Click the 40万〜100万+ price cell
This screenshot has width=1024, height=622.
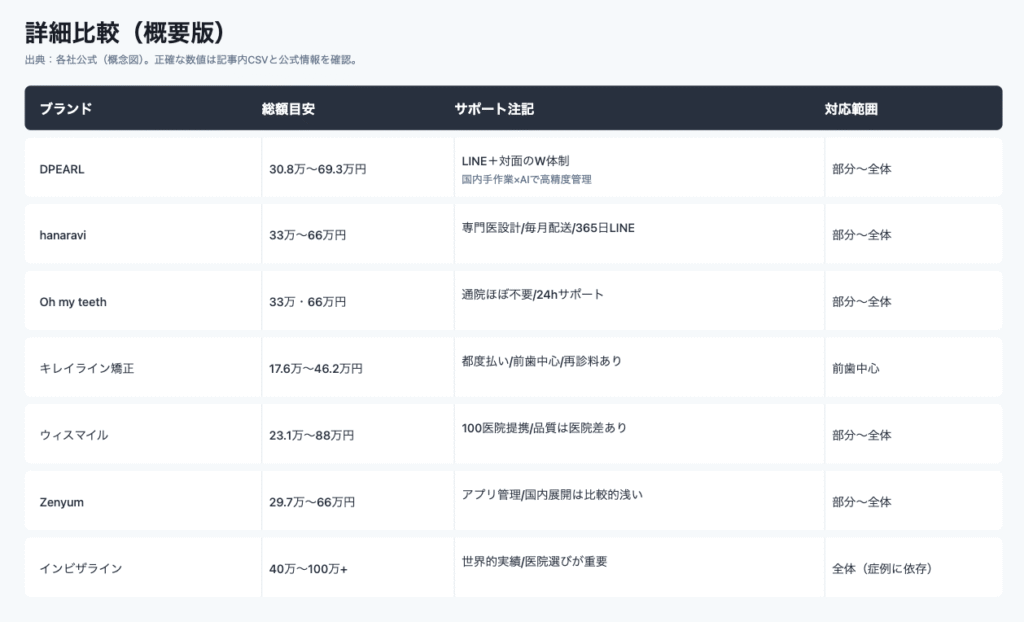click(308, 568)
